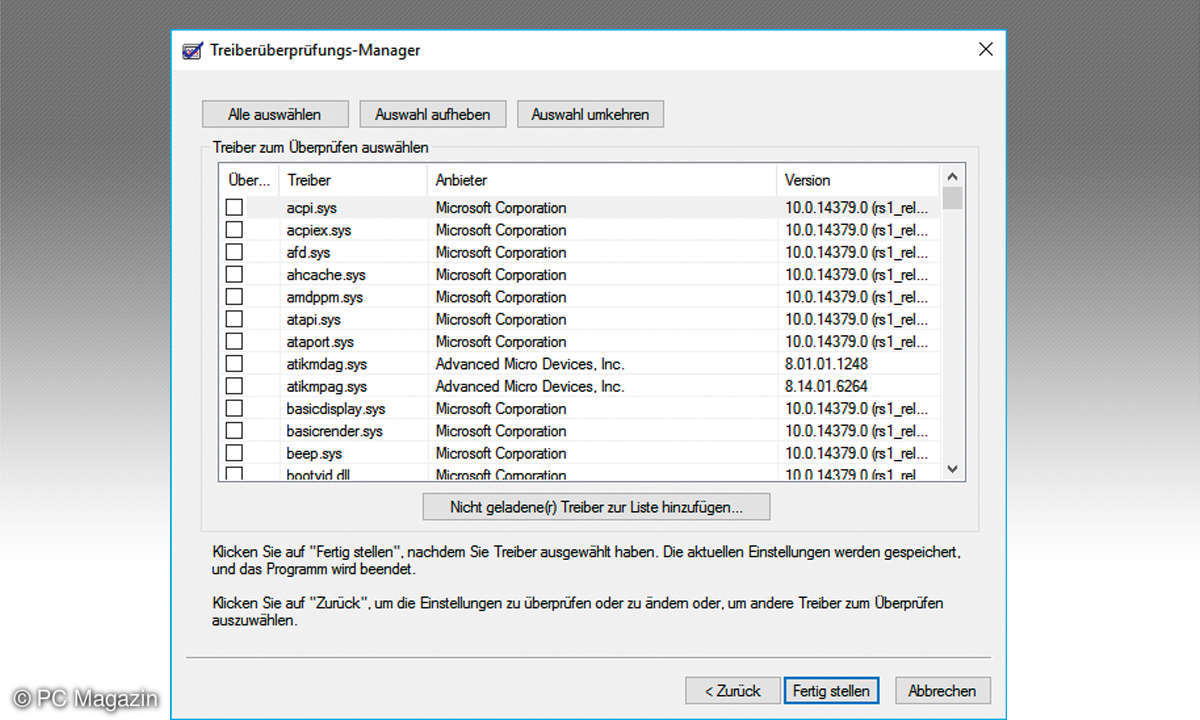
Task: Click the driver list scrollbar thumb
Action: pos(952,198)
